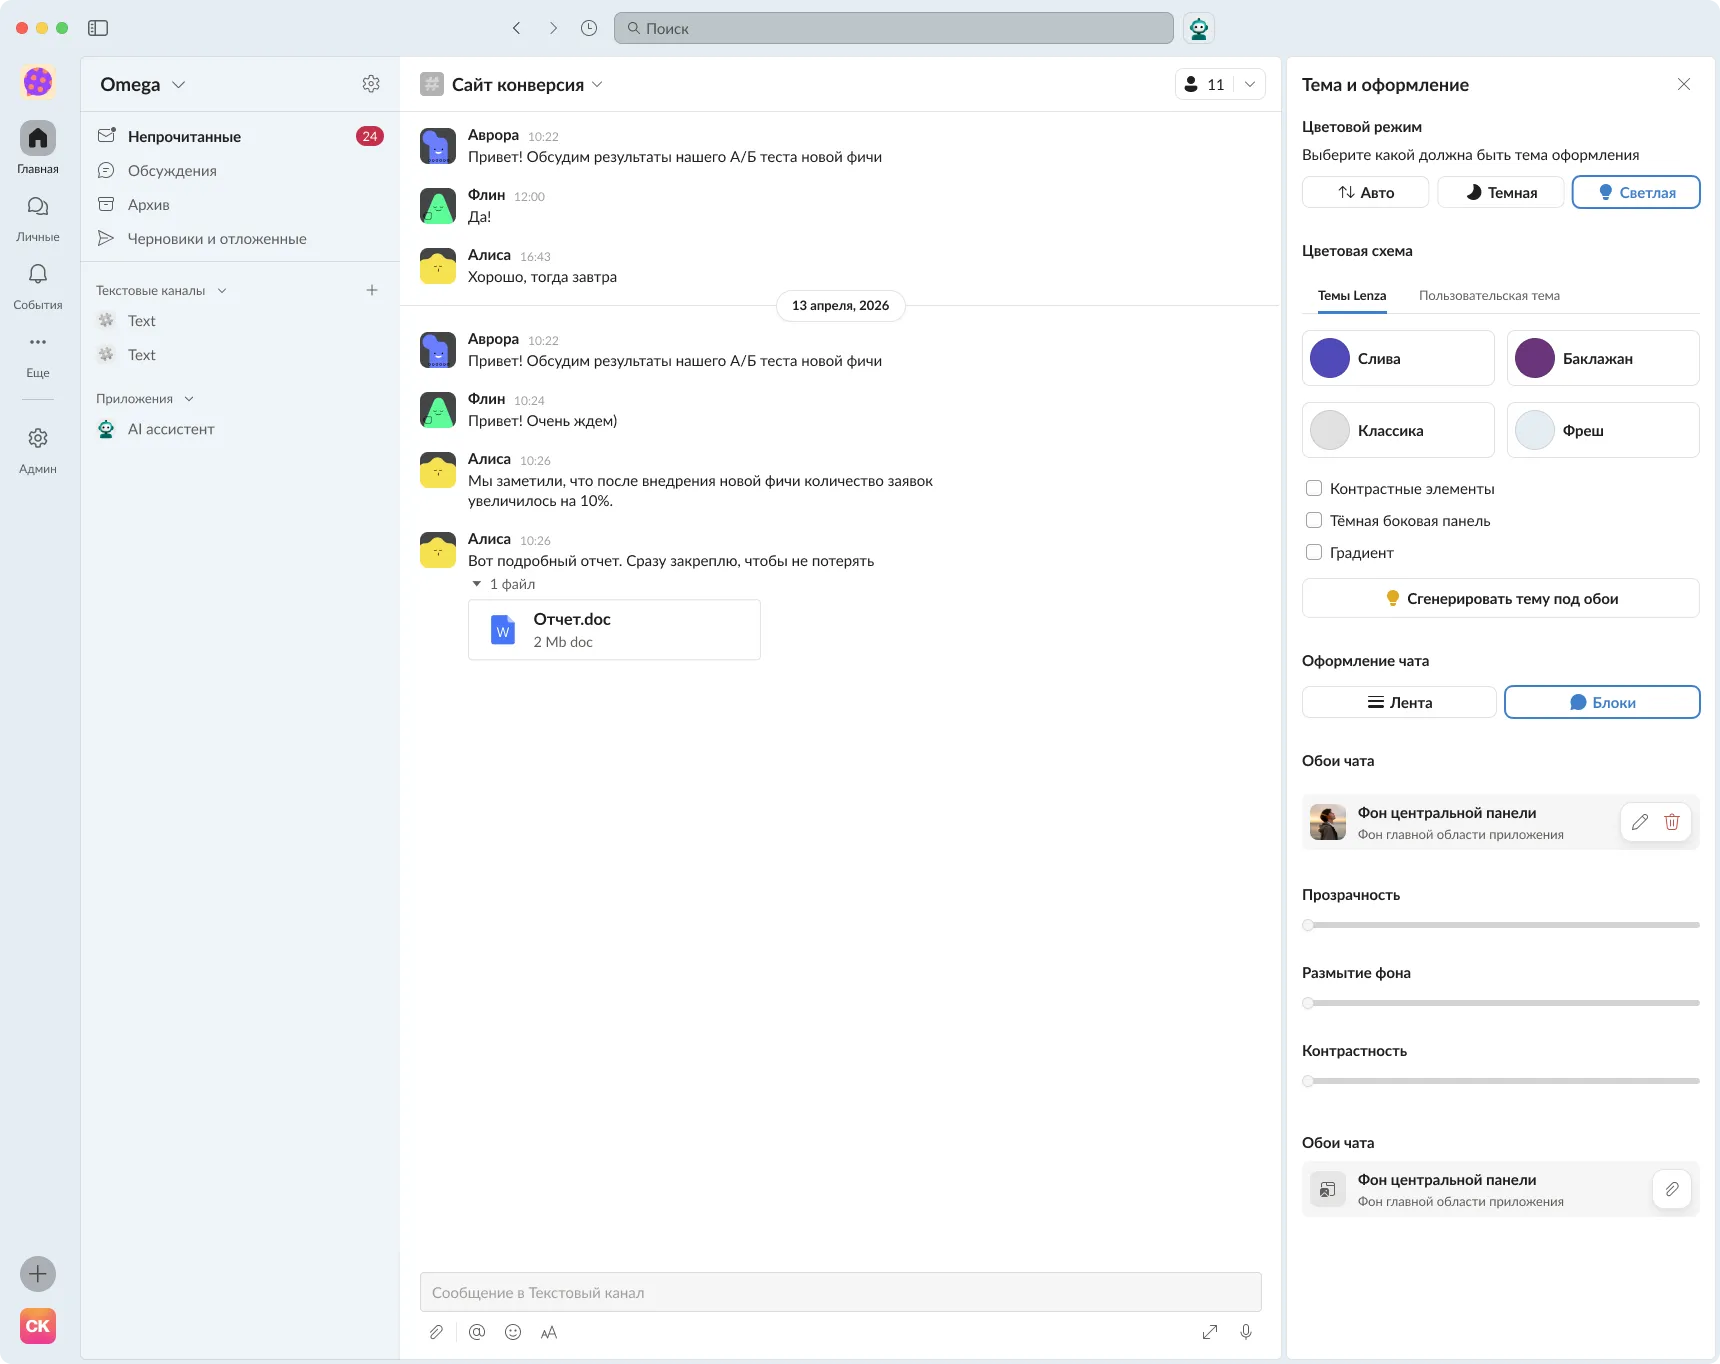Edit wallpaper with pencil icon
Viewport: 1720px width, 1364px height.
(1640, 822)
